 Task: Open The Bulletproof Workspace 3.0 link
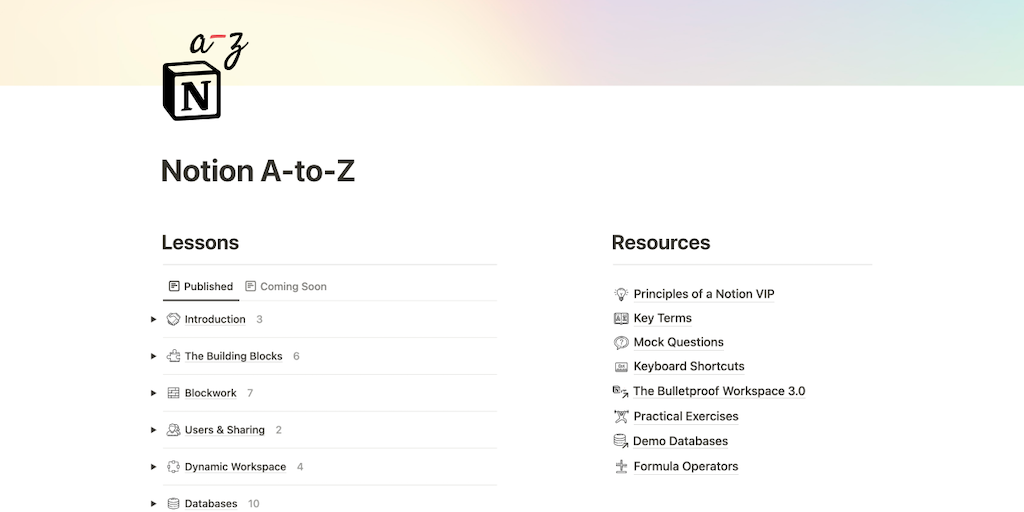click(x=718, y=391)
